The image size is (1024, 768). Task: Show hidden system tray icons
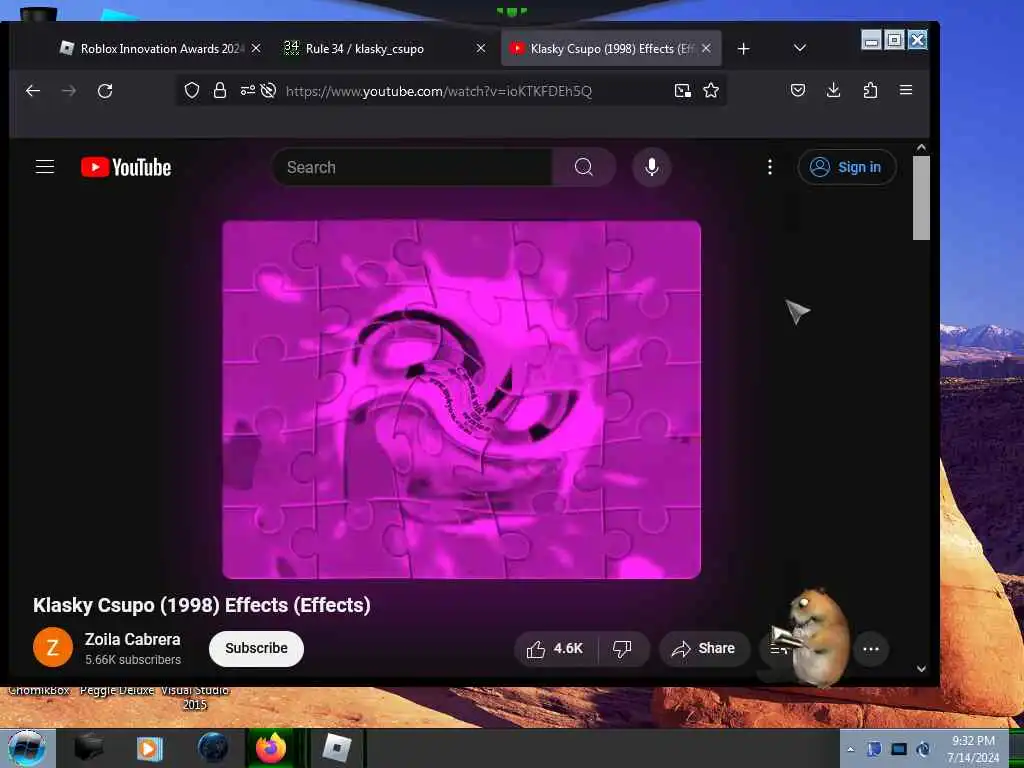[850, 749]
